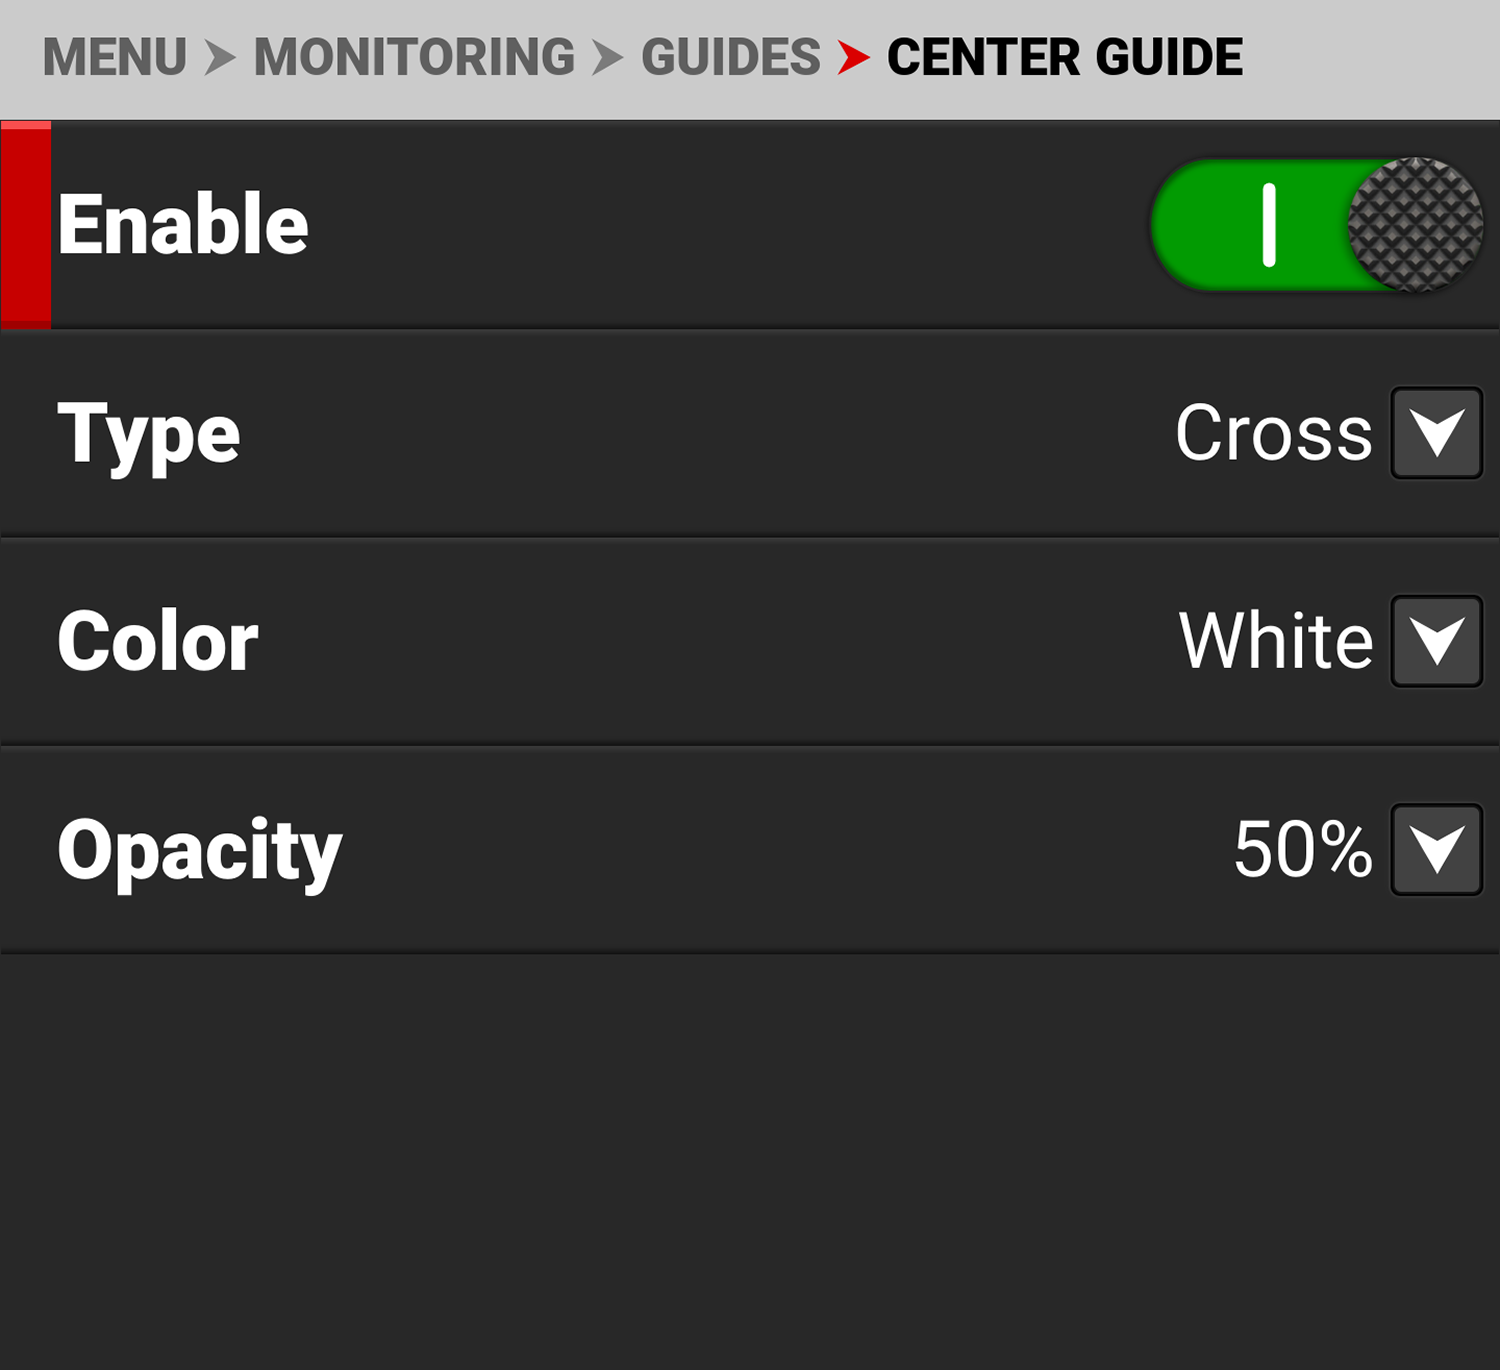Image resolution: width=1500 pixels, height=1370 pixels.
Task: Click the "Cross" type value
Action: coord(1273,433)
